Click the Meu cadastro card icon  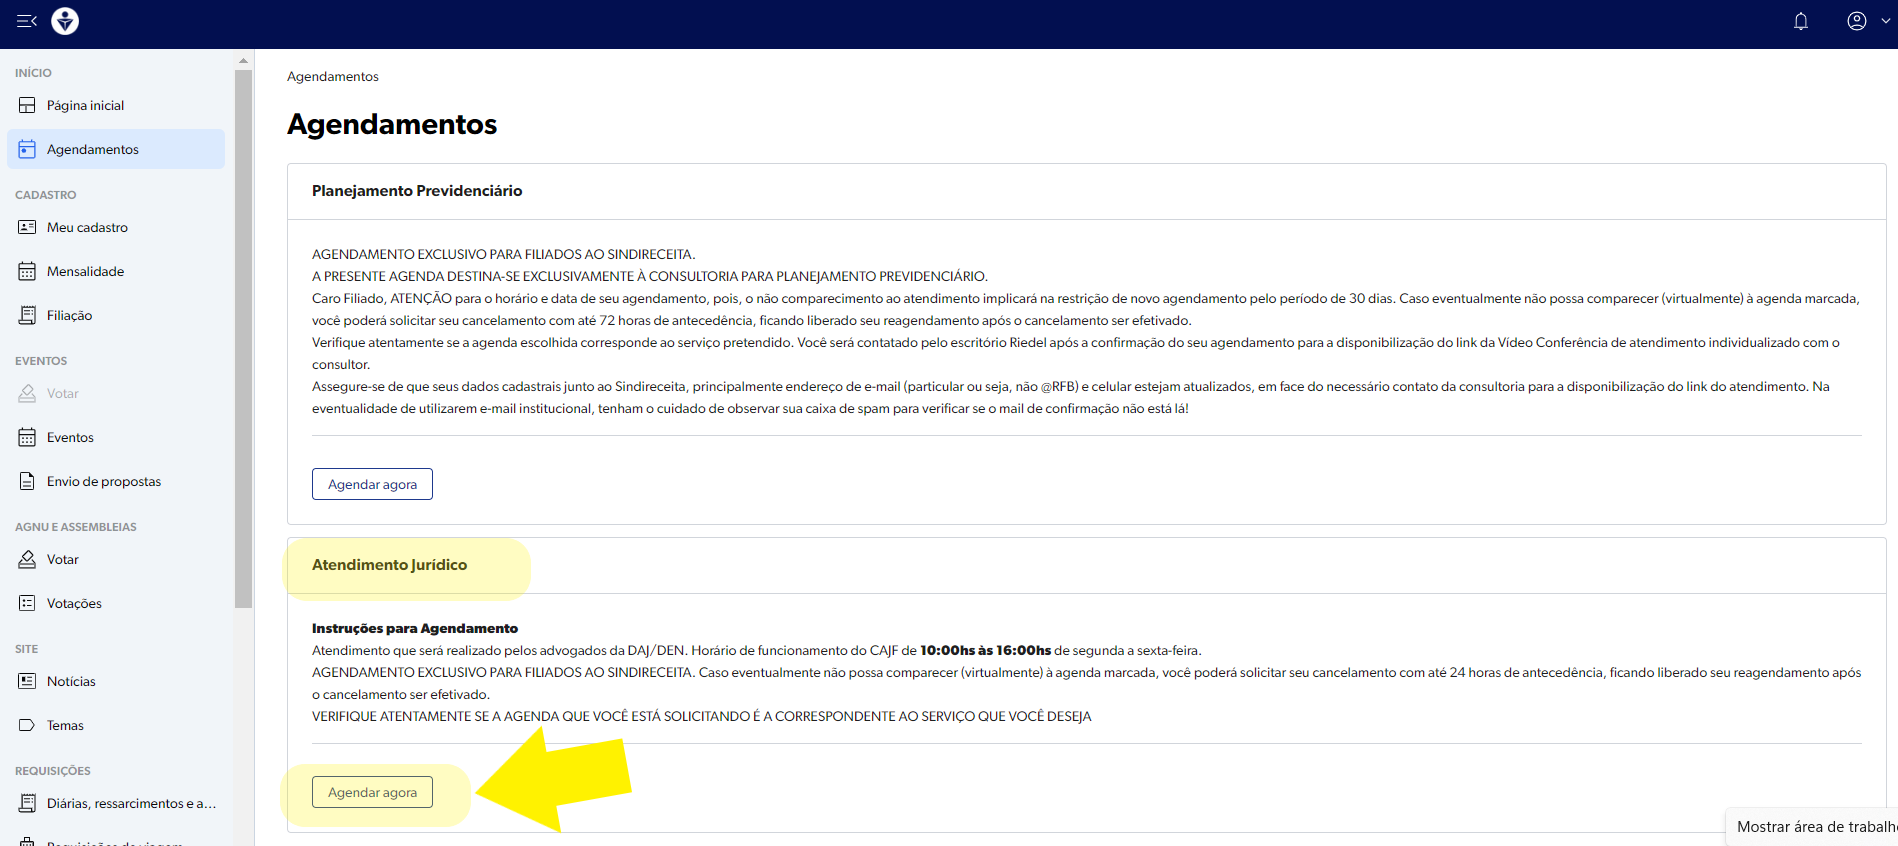[x=27, y=227]
